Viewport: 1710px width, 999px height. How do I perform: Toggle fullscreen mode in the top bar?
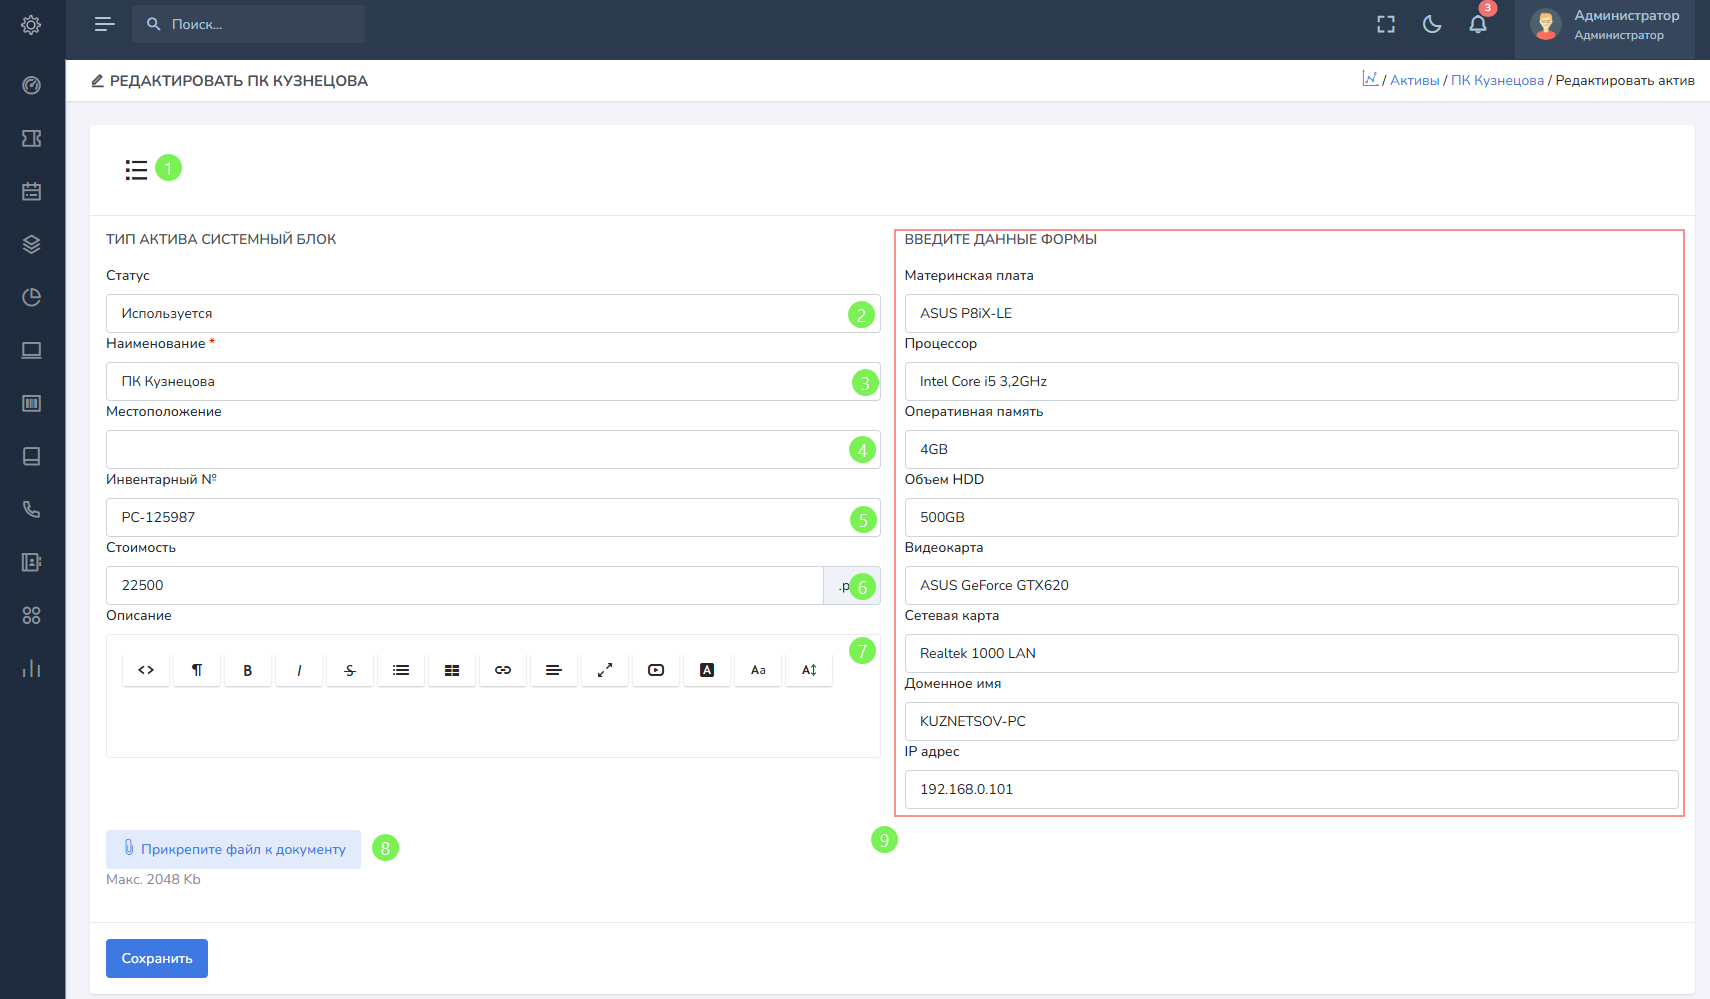pos(1386,25)
